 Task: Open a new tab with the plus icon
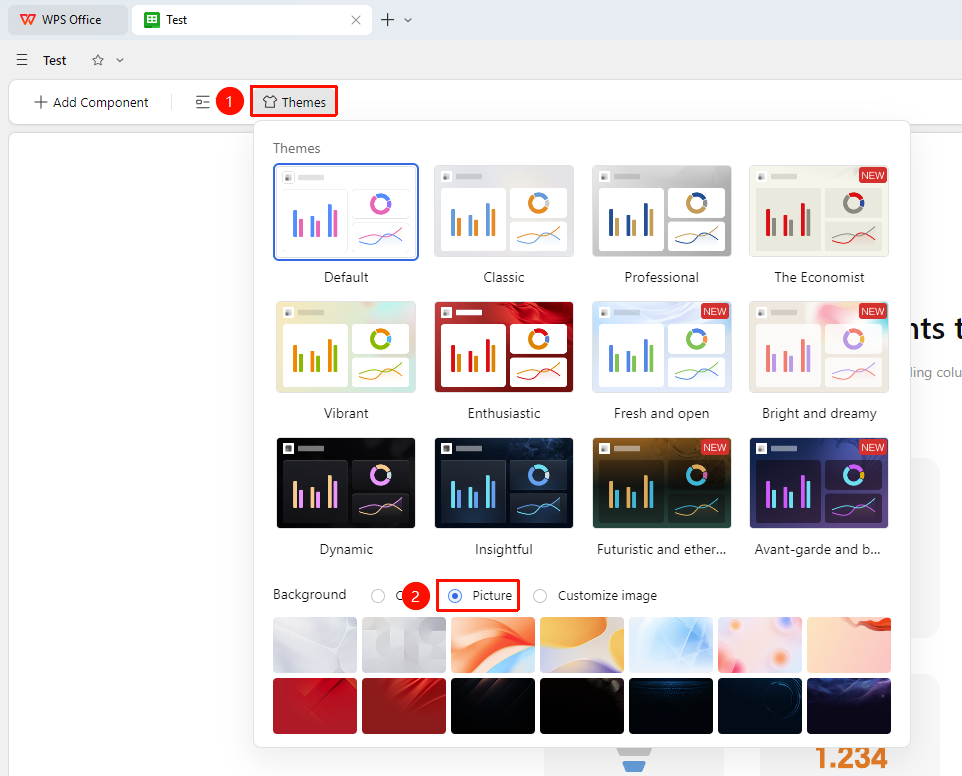(387, 20)
